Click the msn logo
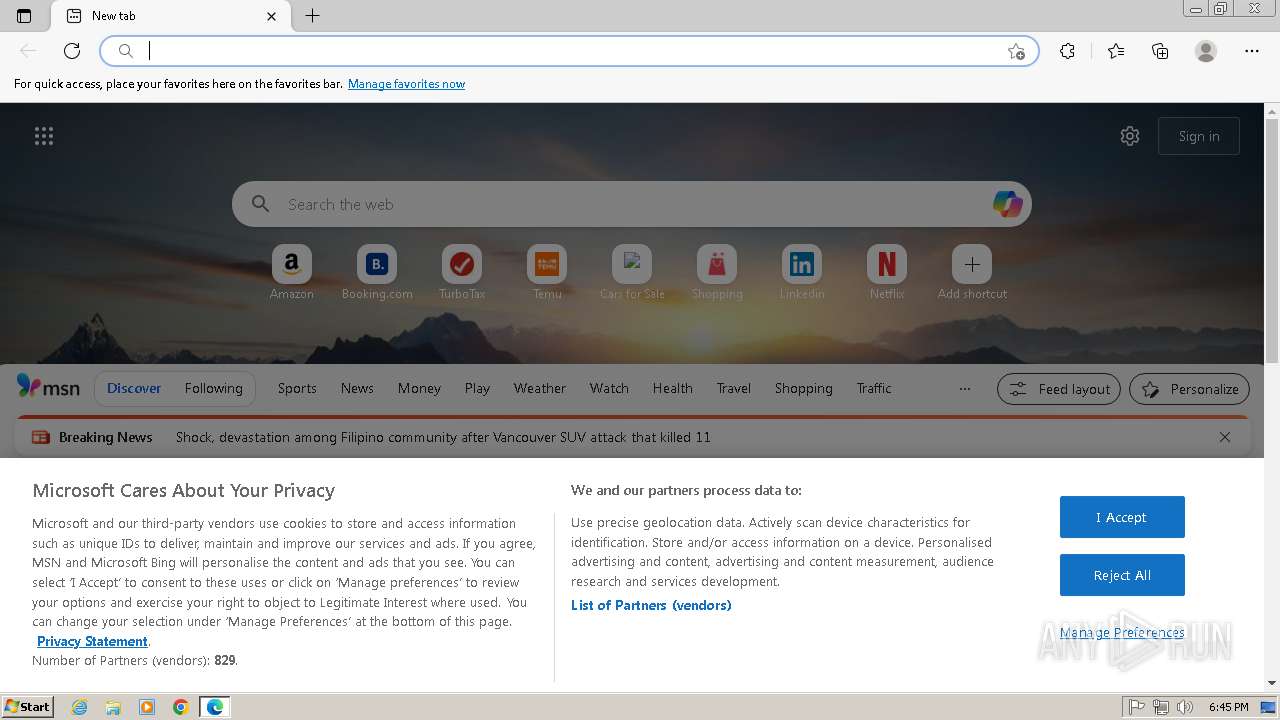This screenshot has width=1280, height=720. [48, 387]
